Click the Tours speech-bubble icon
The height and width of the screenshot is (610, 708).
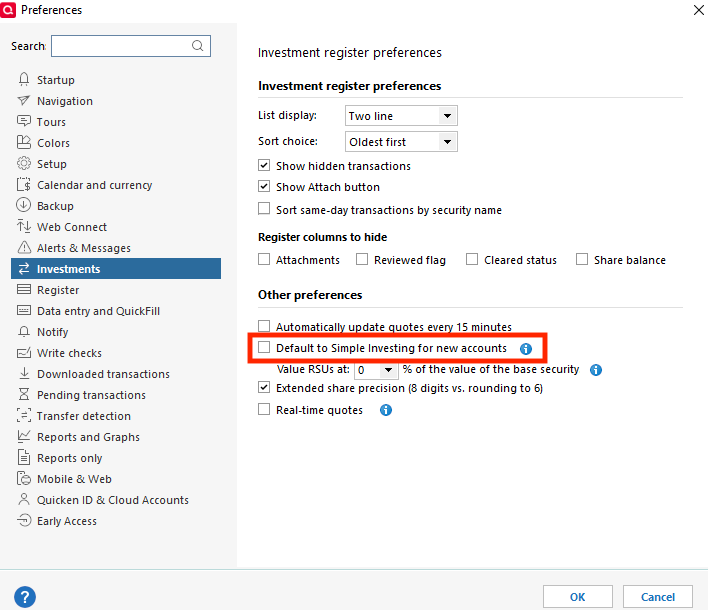23,121
